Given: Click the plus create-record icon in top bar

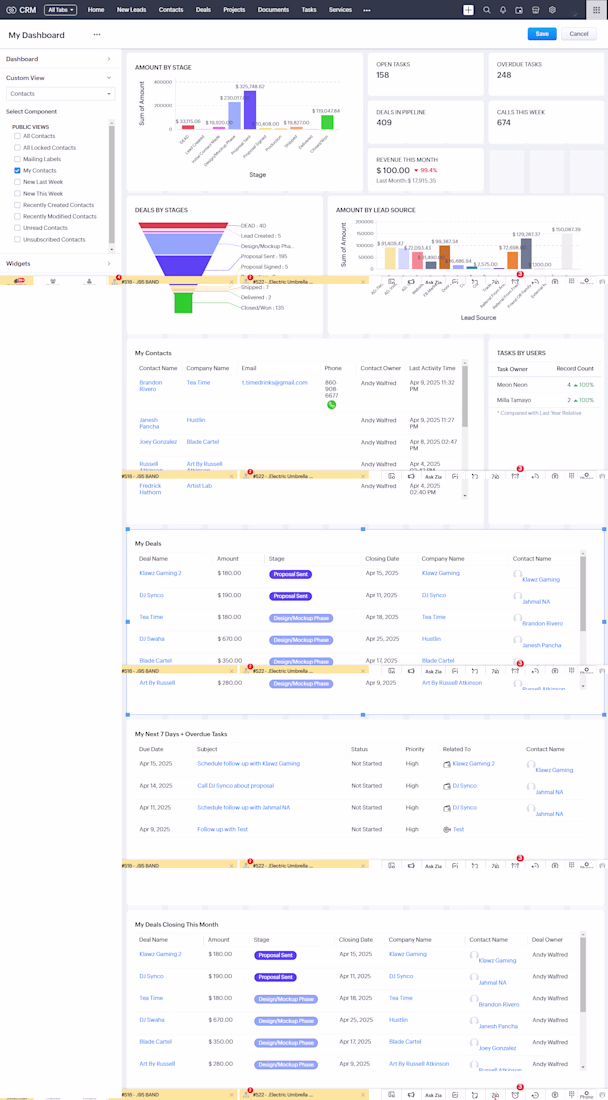Looking at the screenshot, I should [468, 10].
